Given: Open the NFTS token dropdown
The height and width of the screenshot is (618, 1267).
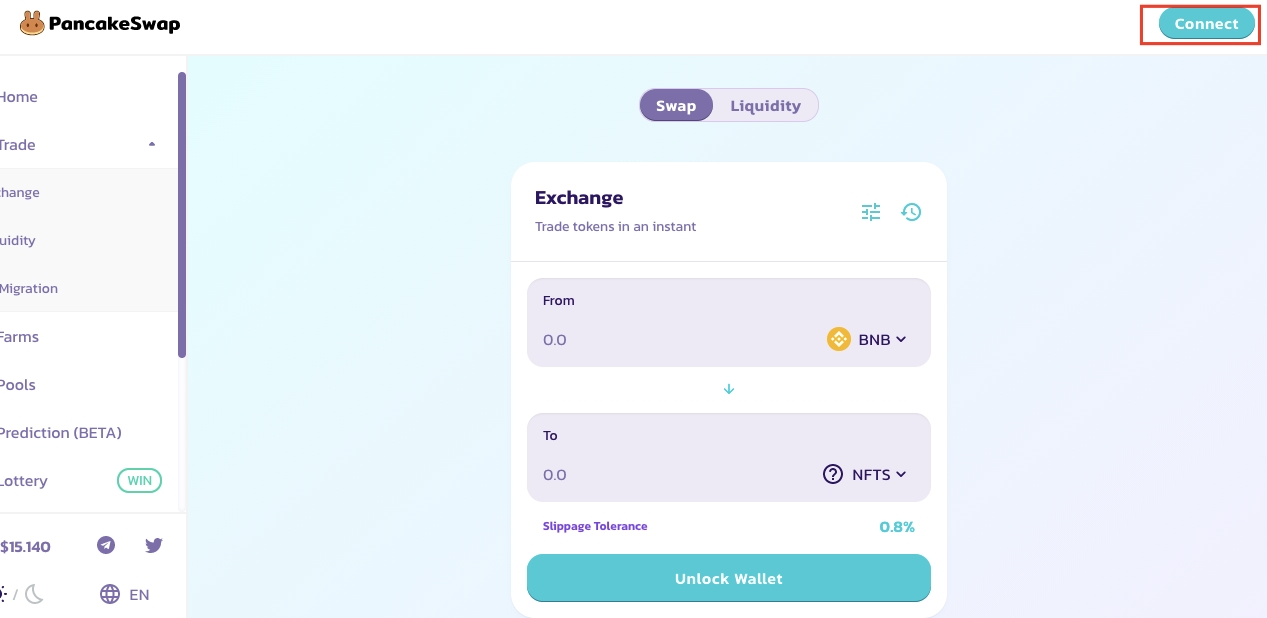Looking at the screenshot, I should (x=878, y=474).
